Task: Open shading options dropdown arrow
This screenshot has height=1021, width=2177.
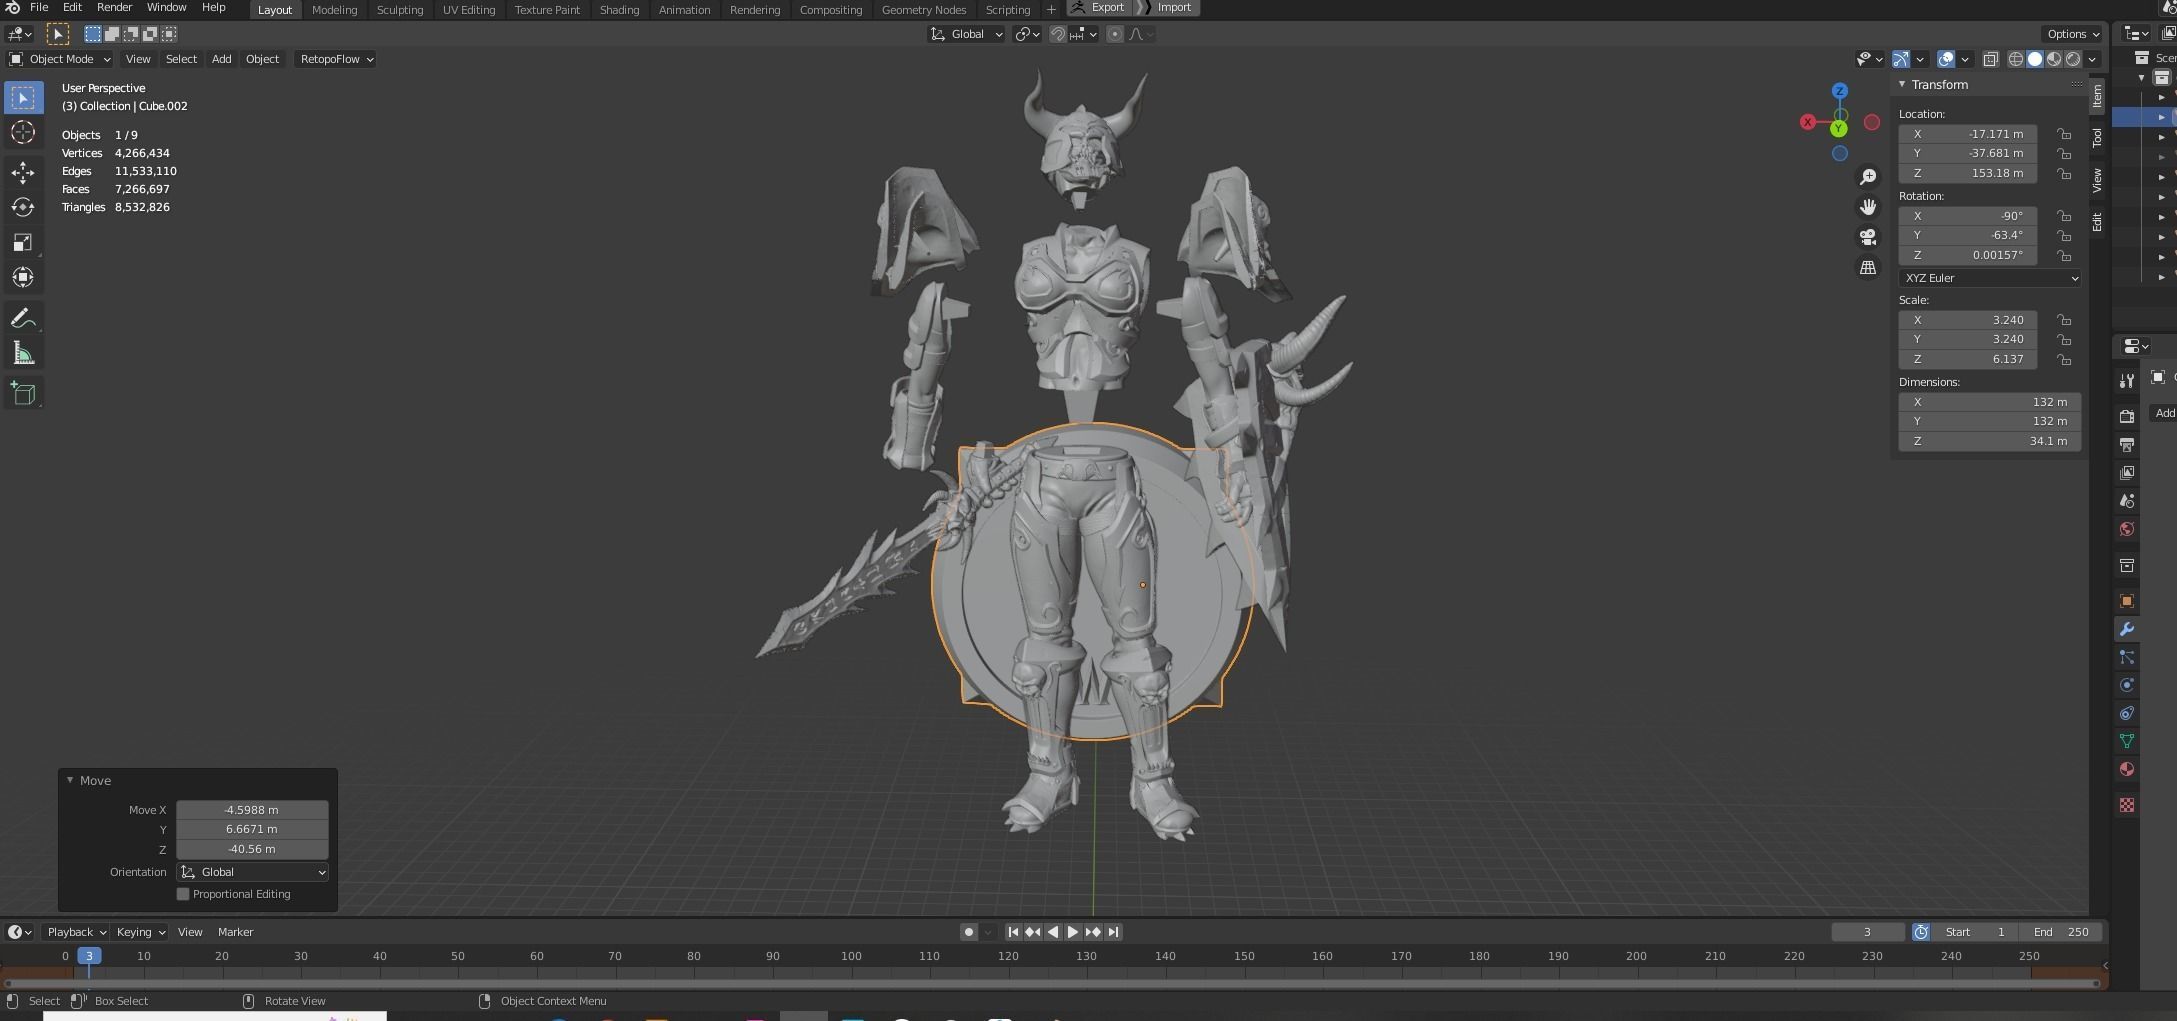Action: (x=2092, y=59)
